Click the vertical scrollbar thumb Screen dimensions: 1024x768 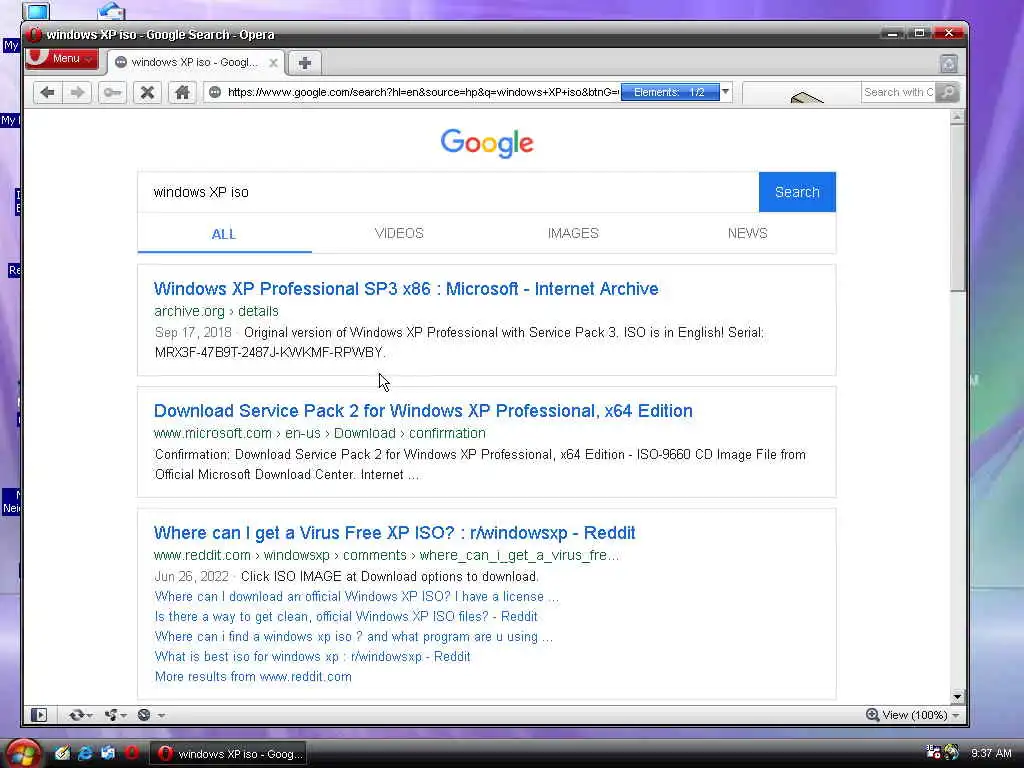(957, 208)
